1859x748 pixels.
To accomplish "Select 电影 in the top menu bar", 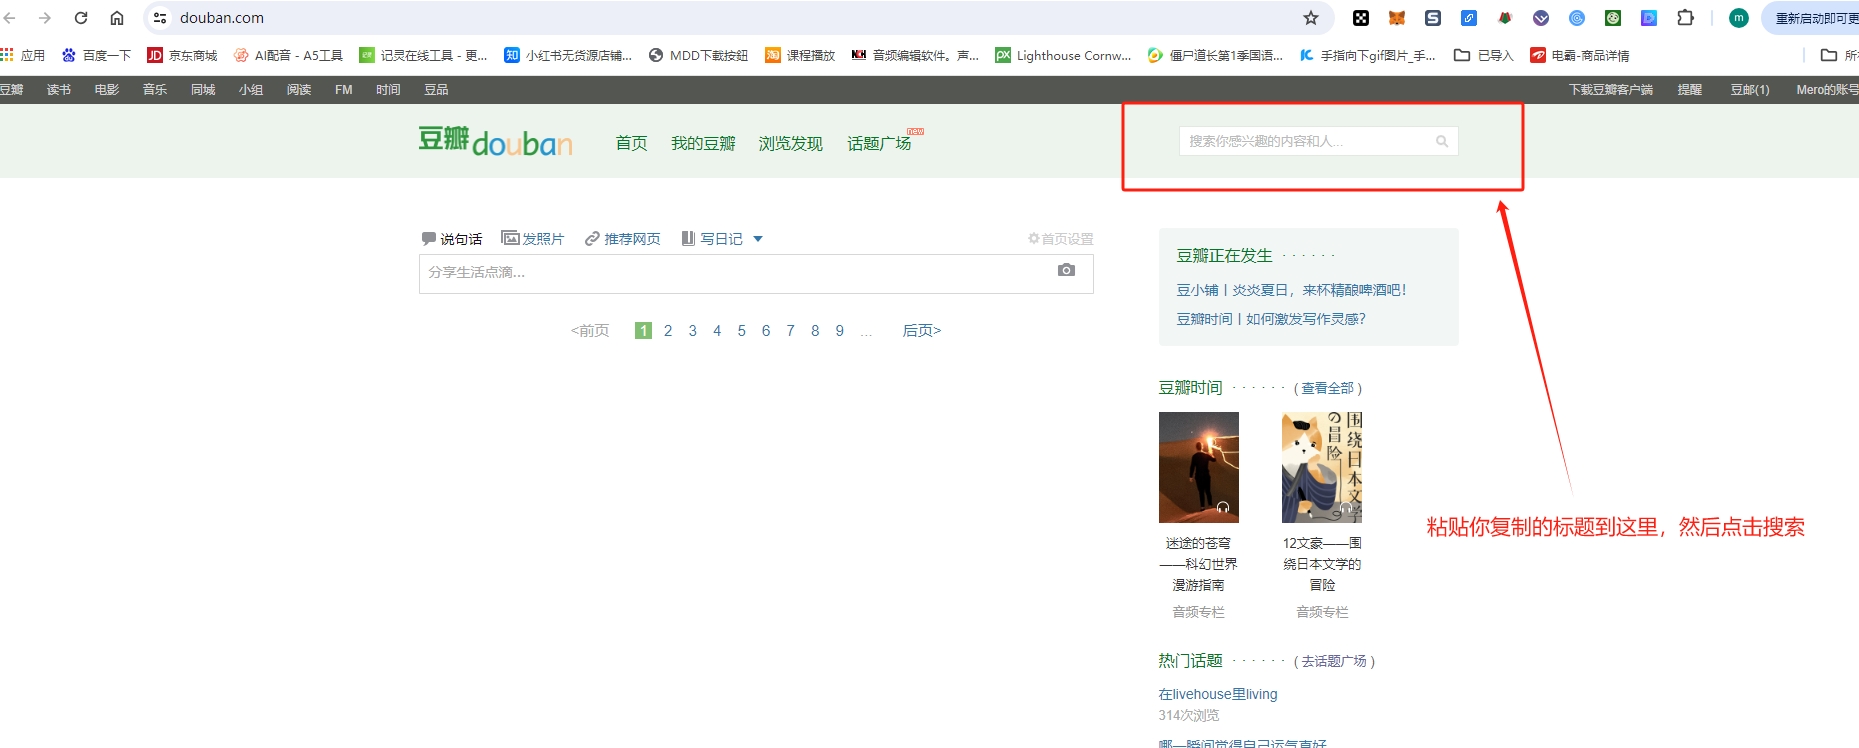I will click(107, 90).
